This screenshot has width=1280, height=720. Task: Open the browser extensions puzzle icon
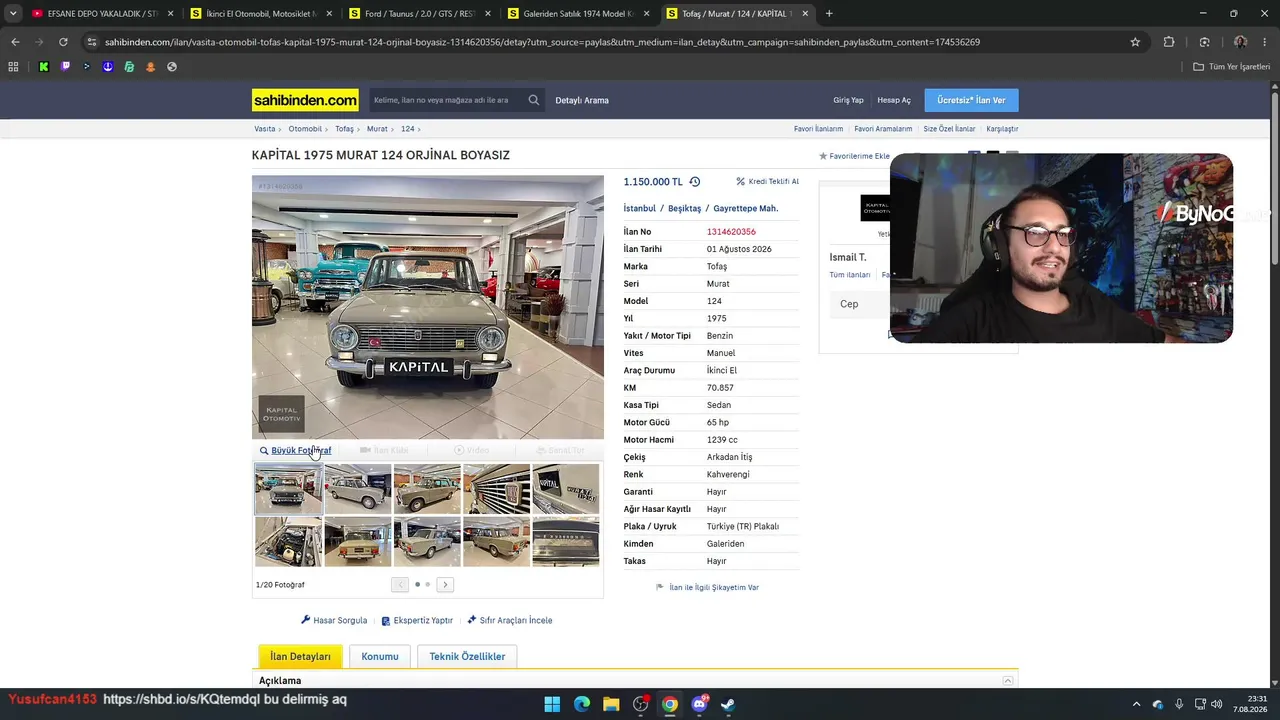coord(1169,42)
